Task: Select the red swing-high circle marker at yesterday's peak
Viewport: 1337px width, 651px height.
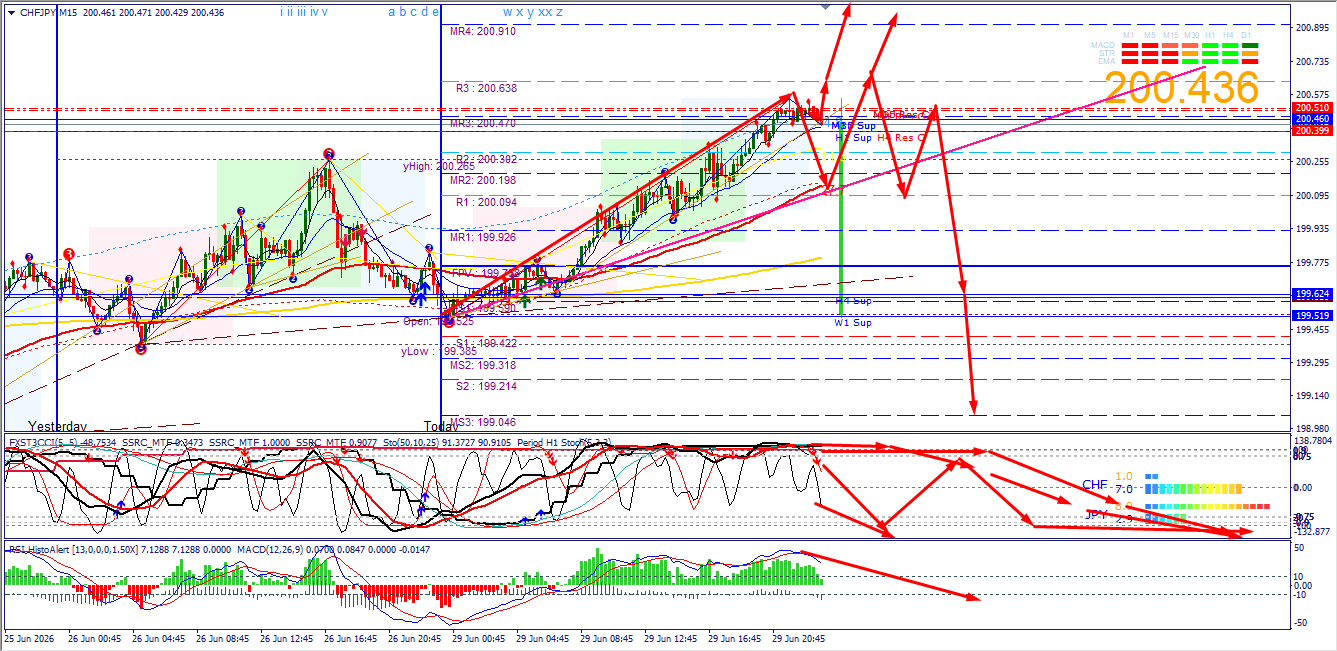Action: click(x=328, y=154)
